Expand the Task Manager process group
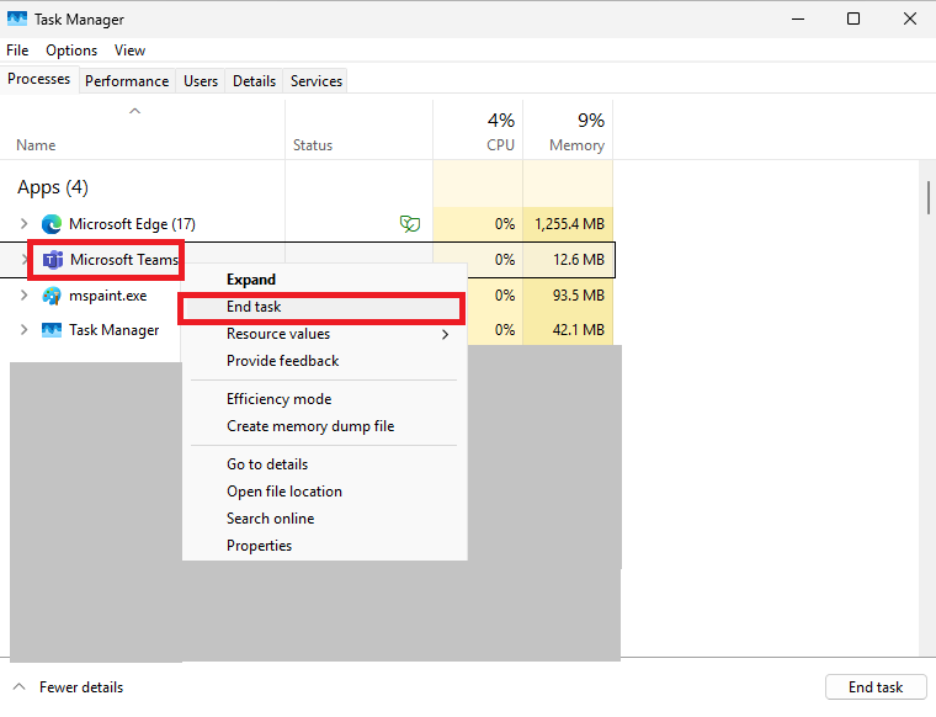This screenshot has height=717, width=936. click(23, 330)
